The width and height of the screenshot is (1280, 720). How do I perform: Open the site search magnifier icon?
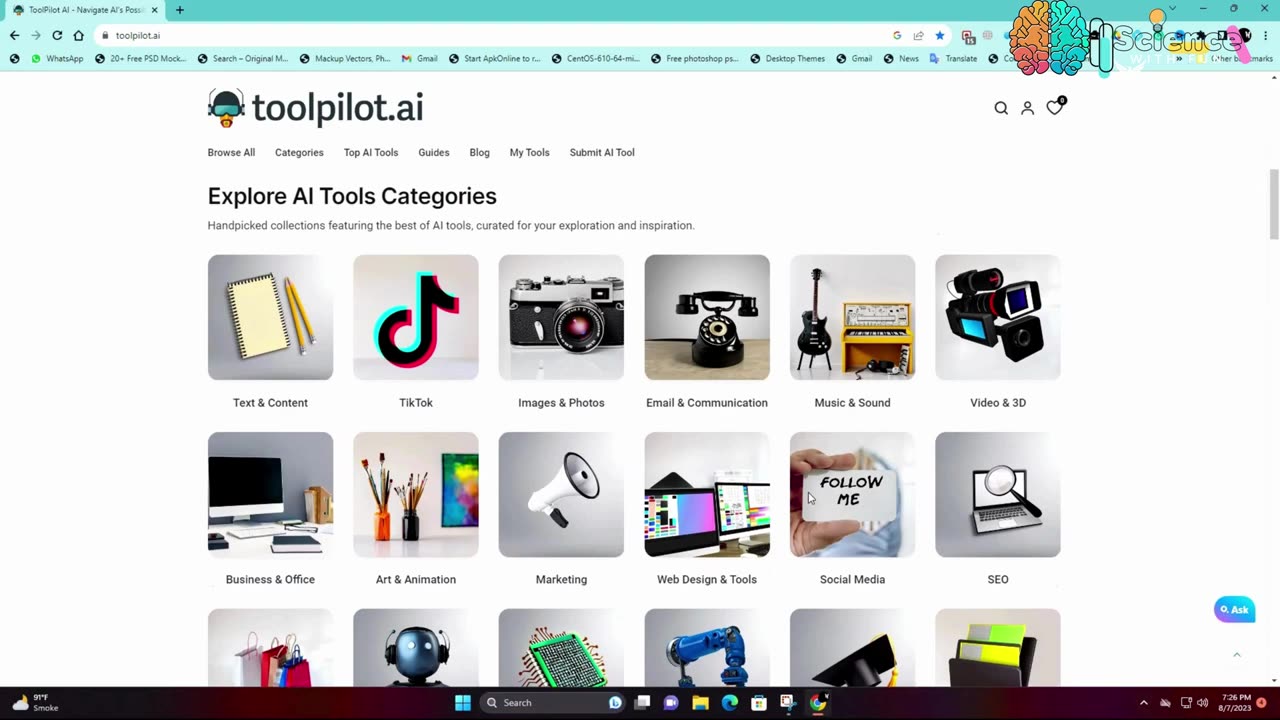(1001, 108)
